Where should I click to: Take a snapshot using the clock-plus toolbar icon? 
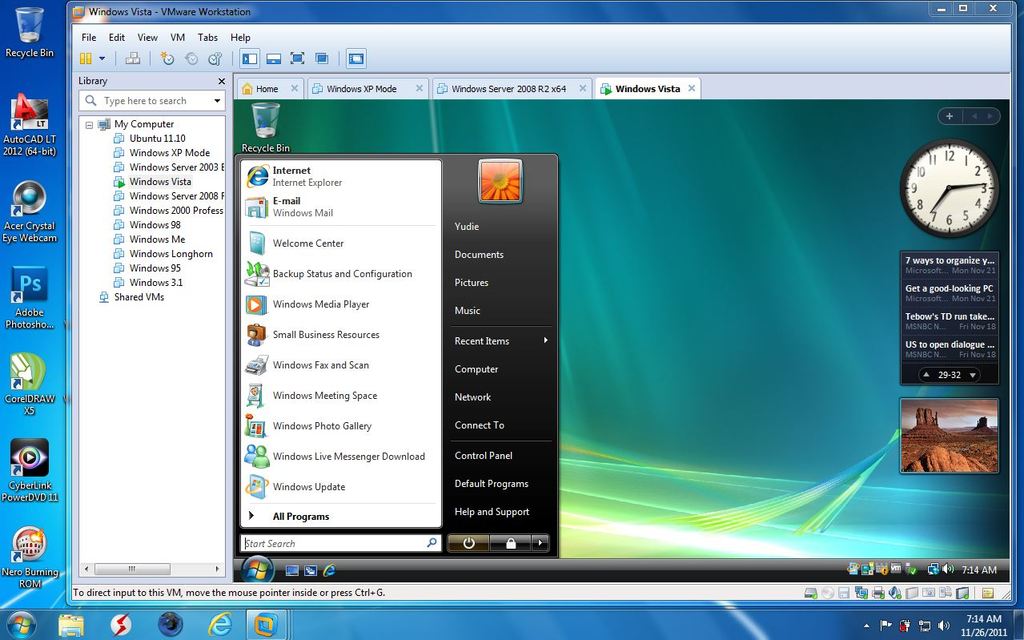tap(167, 59)
